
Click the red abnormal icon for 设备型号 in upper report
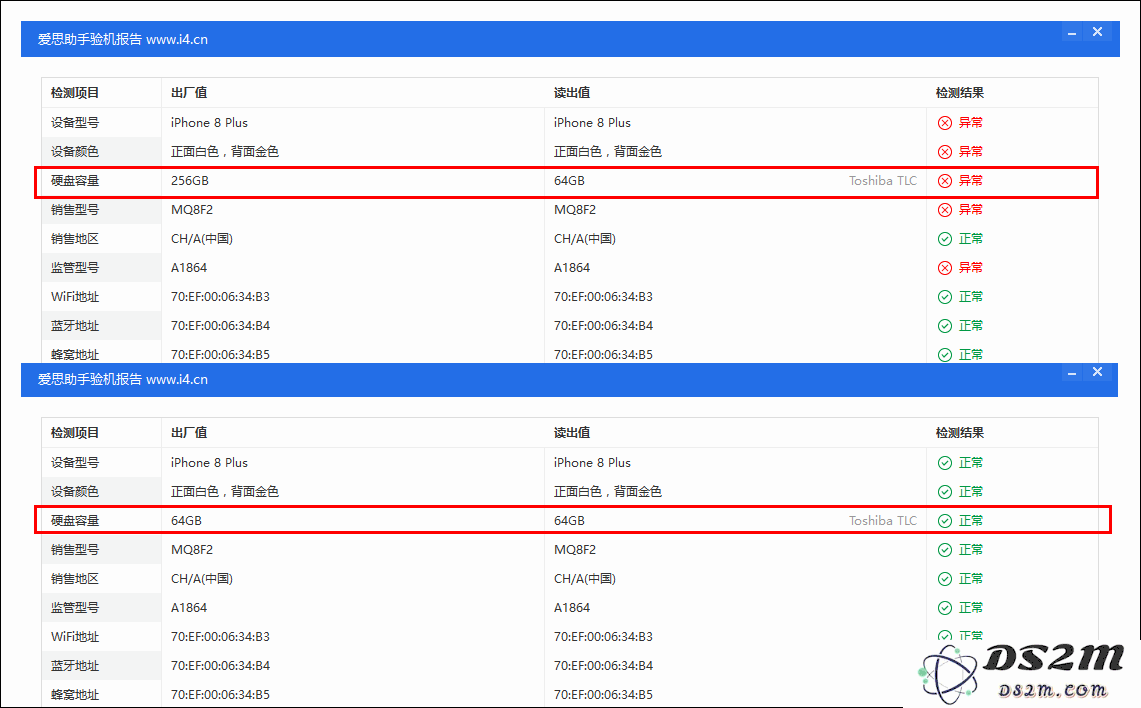click(x=945, y=123)
